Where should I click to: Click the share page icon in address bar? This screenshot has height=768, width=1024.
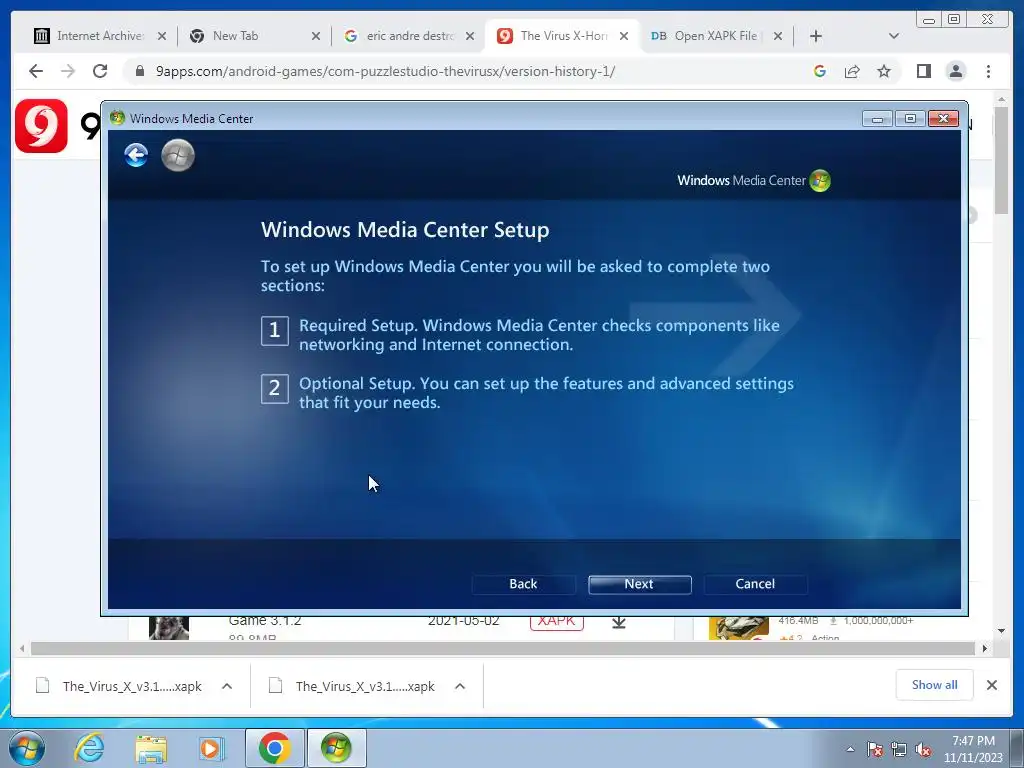click(x=852, y=71)
